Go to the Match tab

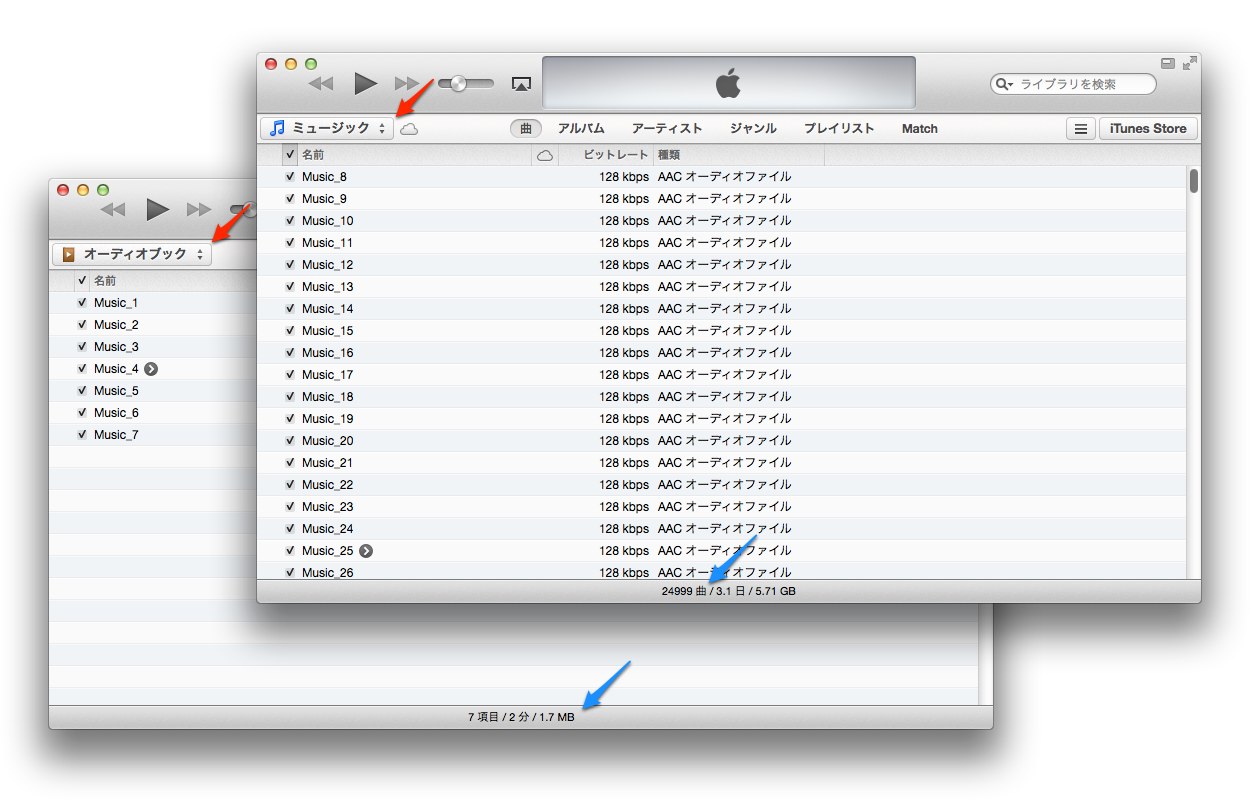click(x=920, y=129)
